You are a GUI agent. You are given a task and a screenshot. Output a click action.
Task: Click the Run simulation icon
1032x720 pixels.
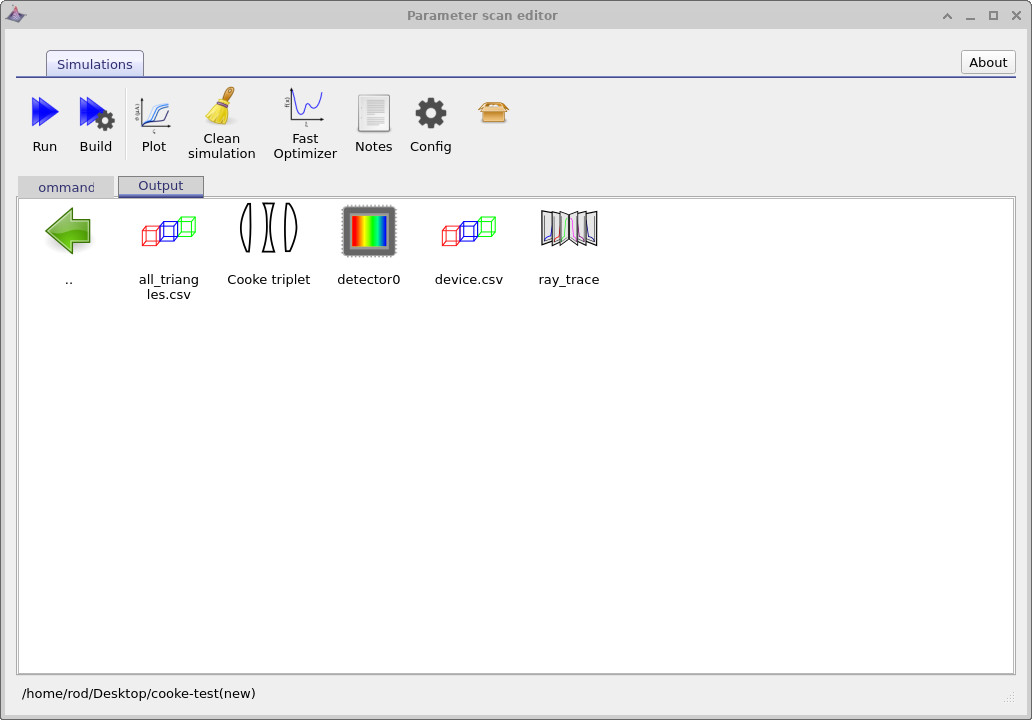(44, 112)
